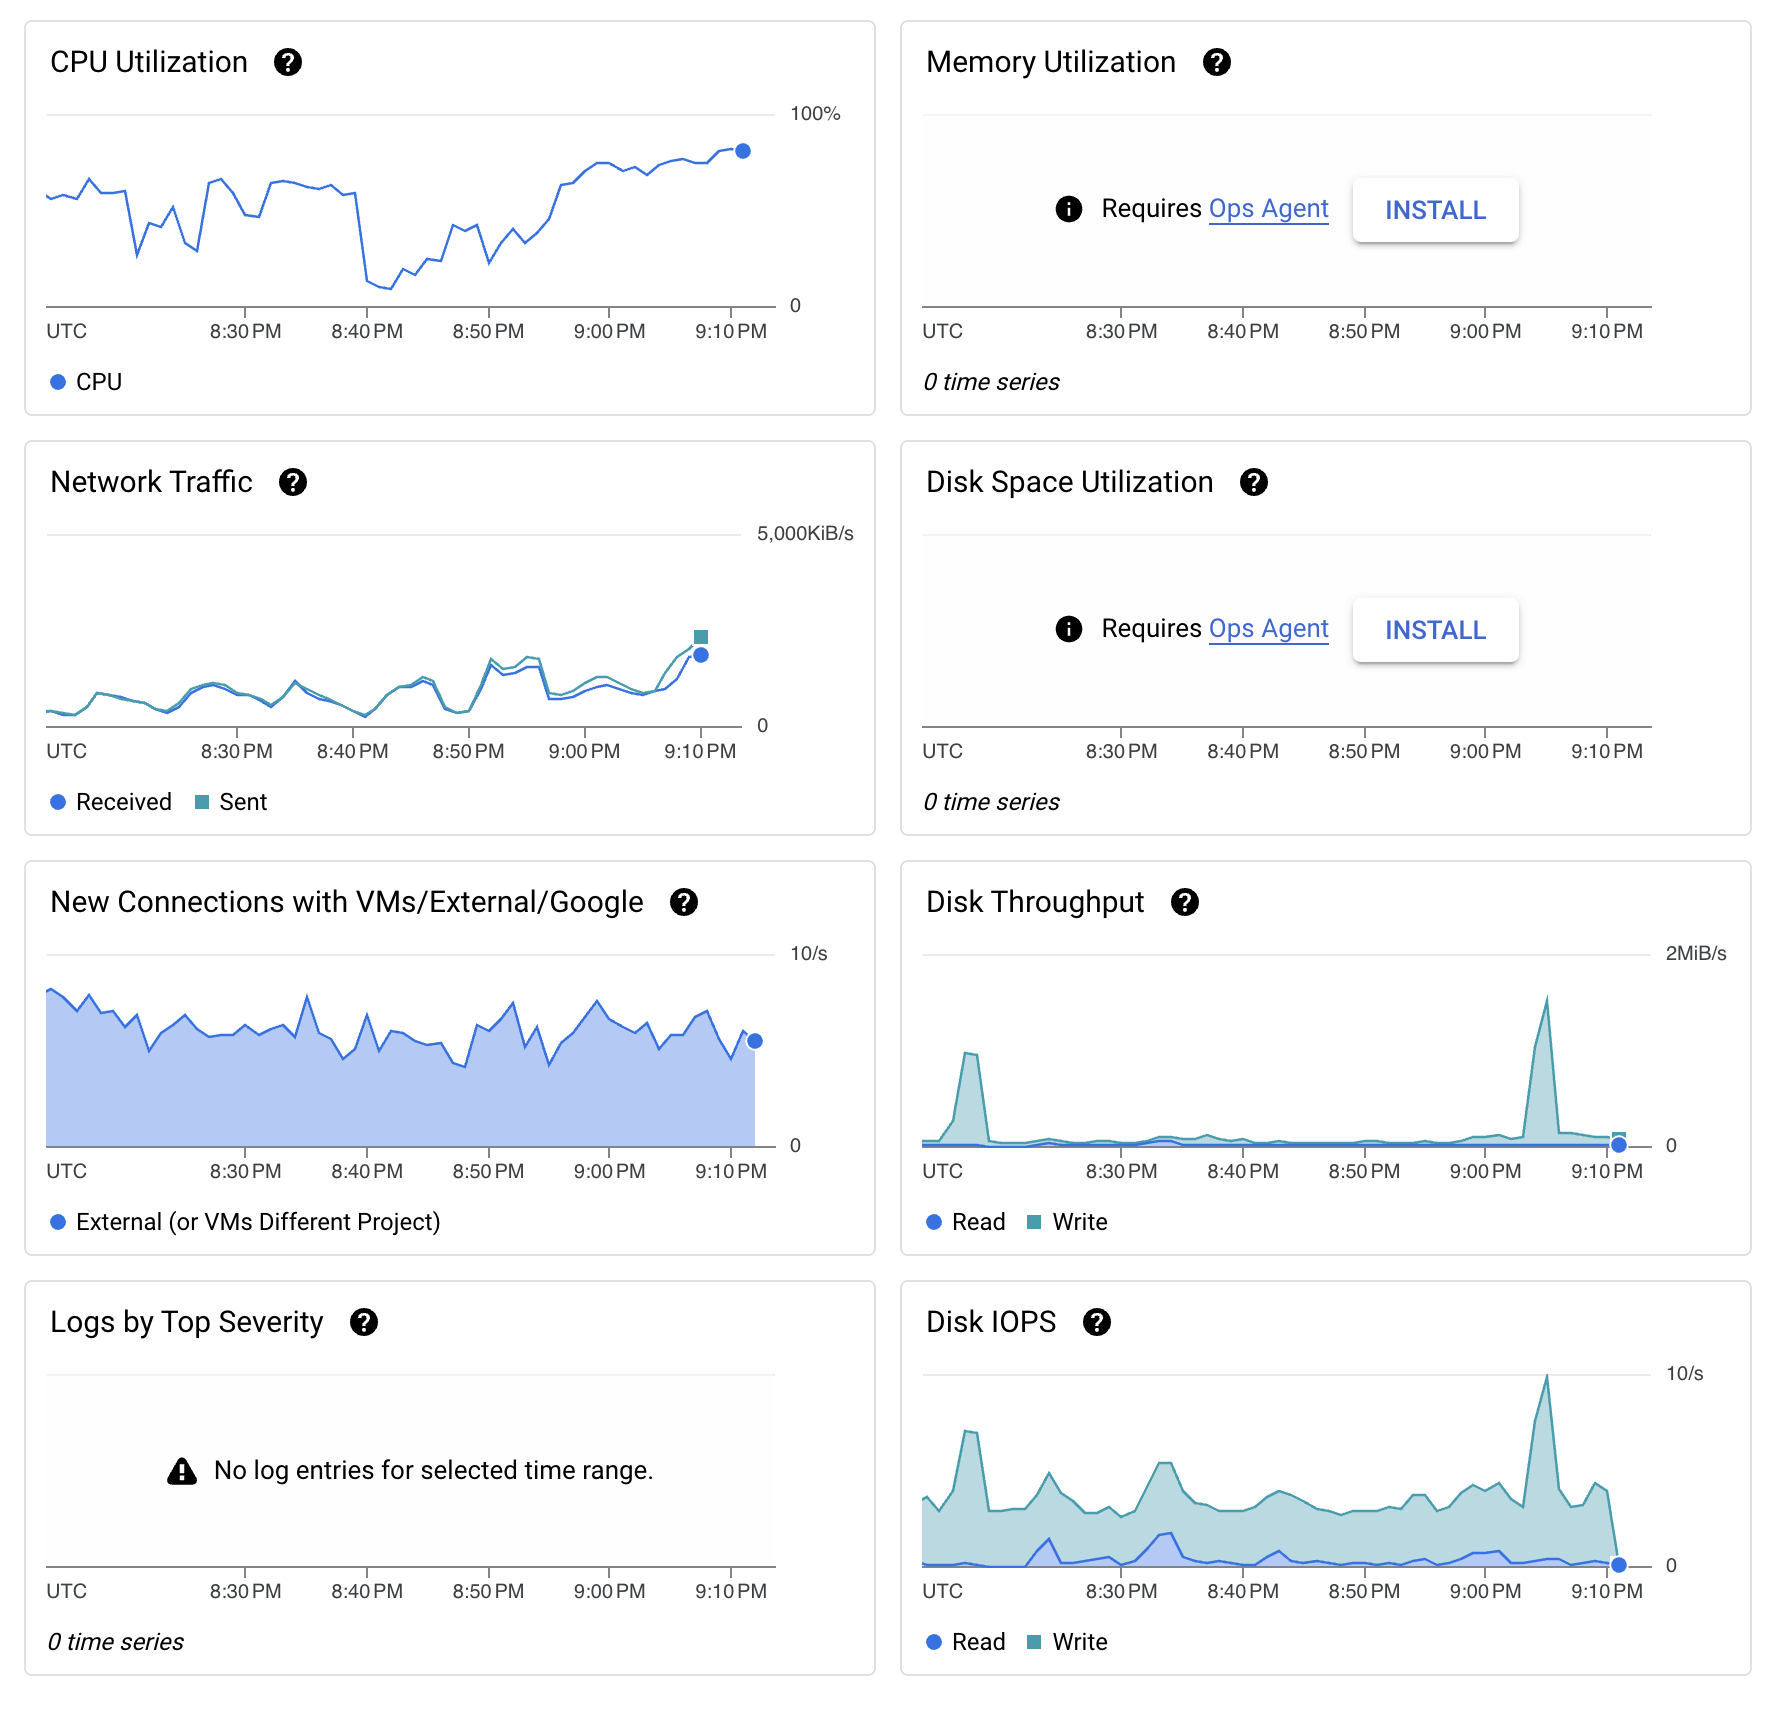Screen dimensions: 1788x1710
Task: Select latest Sent square marker on Network chart
Action: click(x=701, y=637)
